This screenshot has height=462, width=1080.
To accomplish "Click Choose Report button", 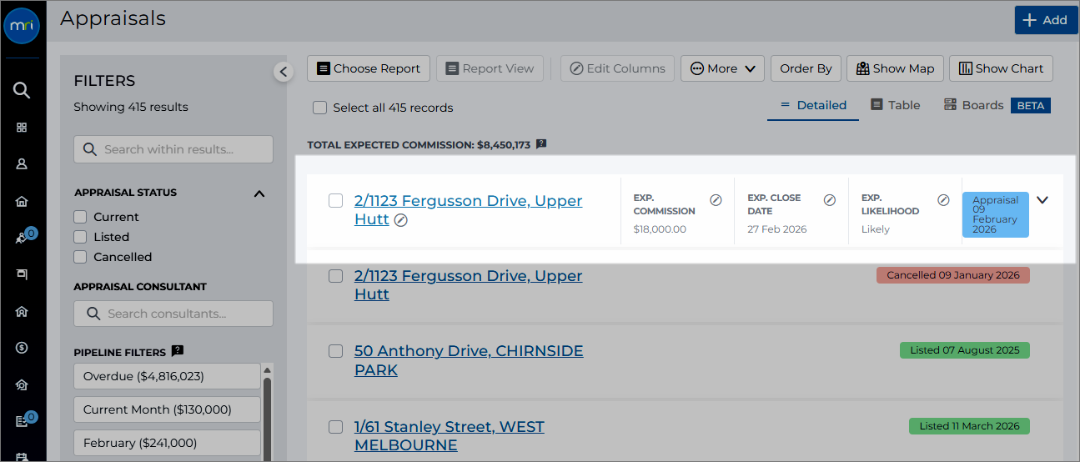I will click(x=368, y=69).
